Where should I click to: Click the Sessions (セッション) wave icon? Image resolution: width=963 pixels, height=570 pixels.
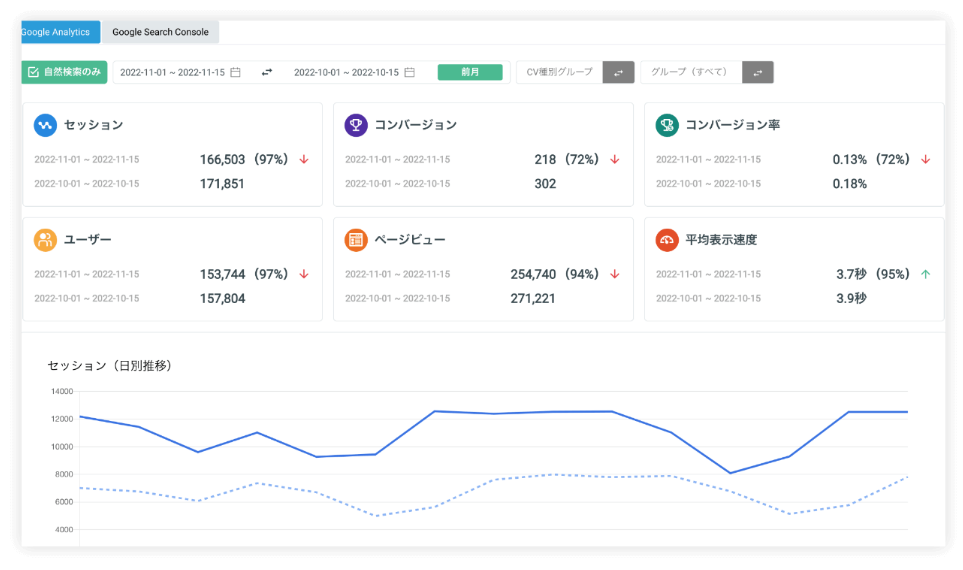45,125
